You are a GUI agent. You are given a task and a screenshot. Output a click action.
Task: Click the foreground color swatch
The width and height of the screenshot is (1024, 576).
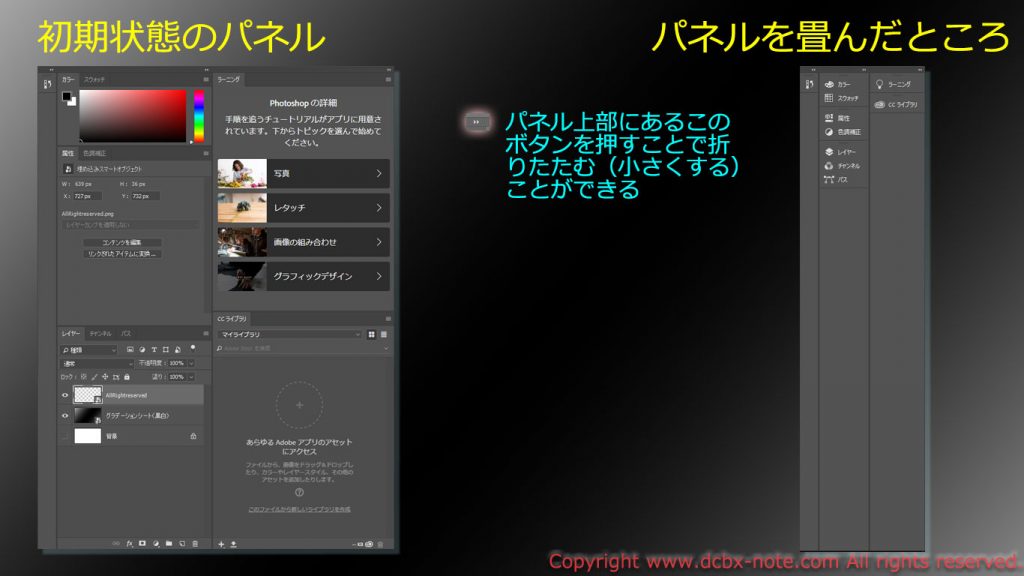[x=66, y=96]
